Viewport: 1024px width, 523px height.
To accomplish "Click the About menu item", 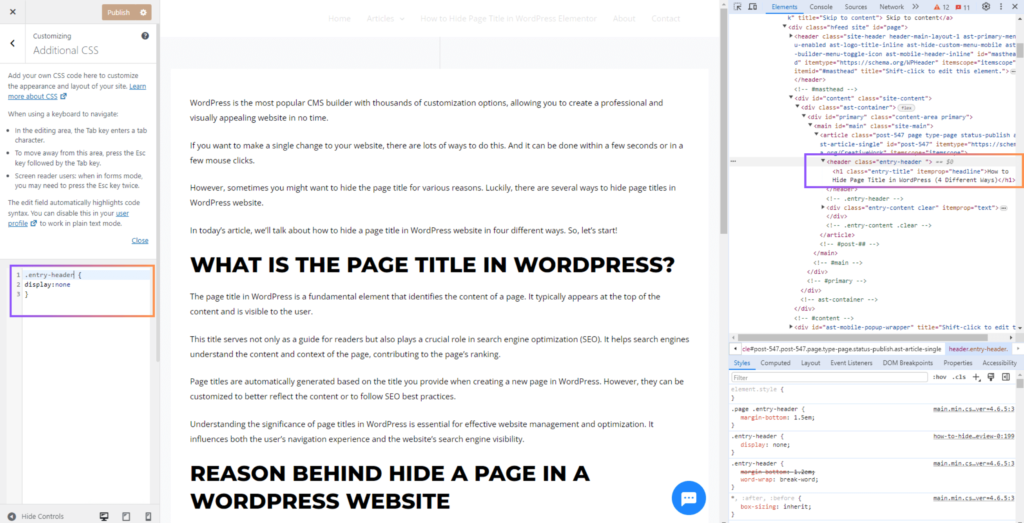I will point(624,18).
